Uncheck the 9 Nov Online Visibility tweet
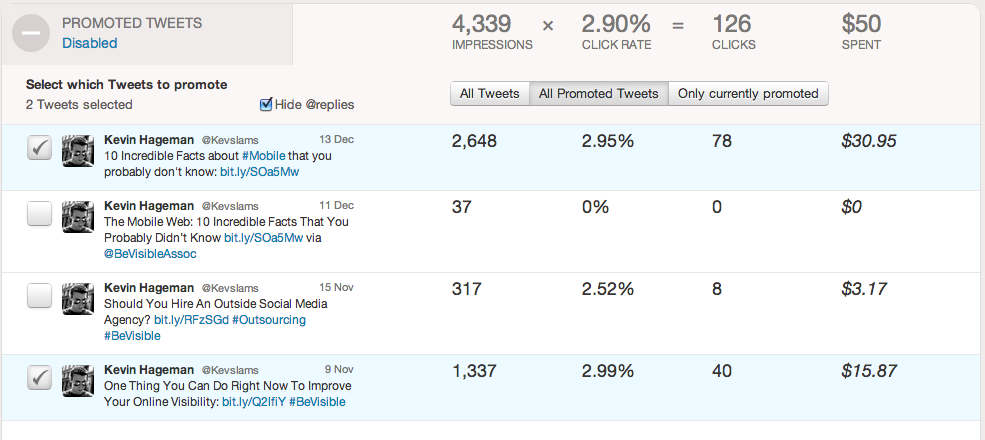 [x=39, y=378]
